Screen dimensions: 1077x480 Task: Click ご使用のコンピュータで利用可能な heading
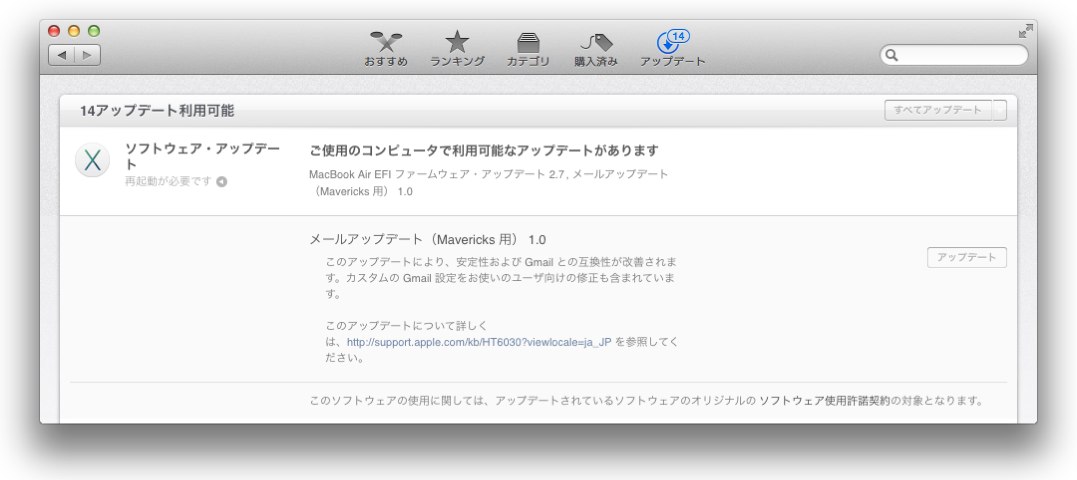[x=484, y=150]
